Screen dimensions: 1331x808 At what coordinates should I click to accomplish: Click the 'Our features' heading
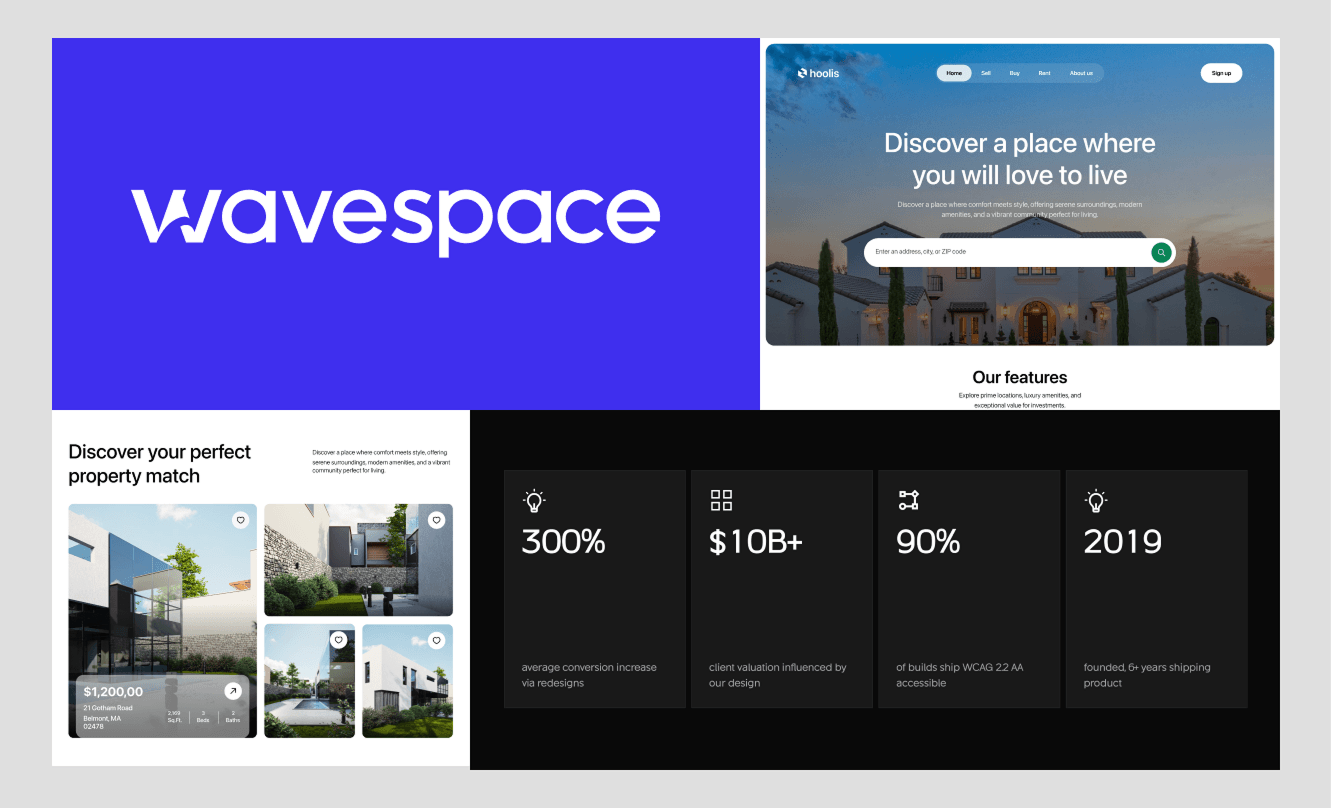[x=1020, y=377]
